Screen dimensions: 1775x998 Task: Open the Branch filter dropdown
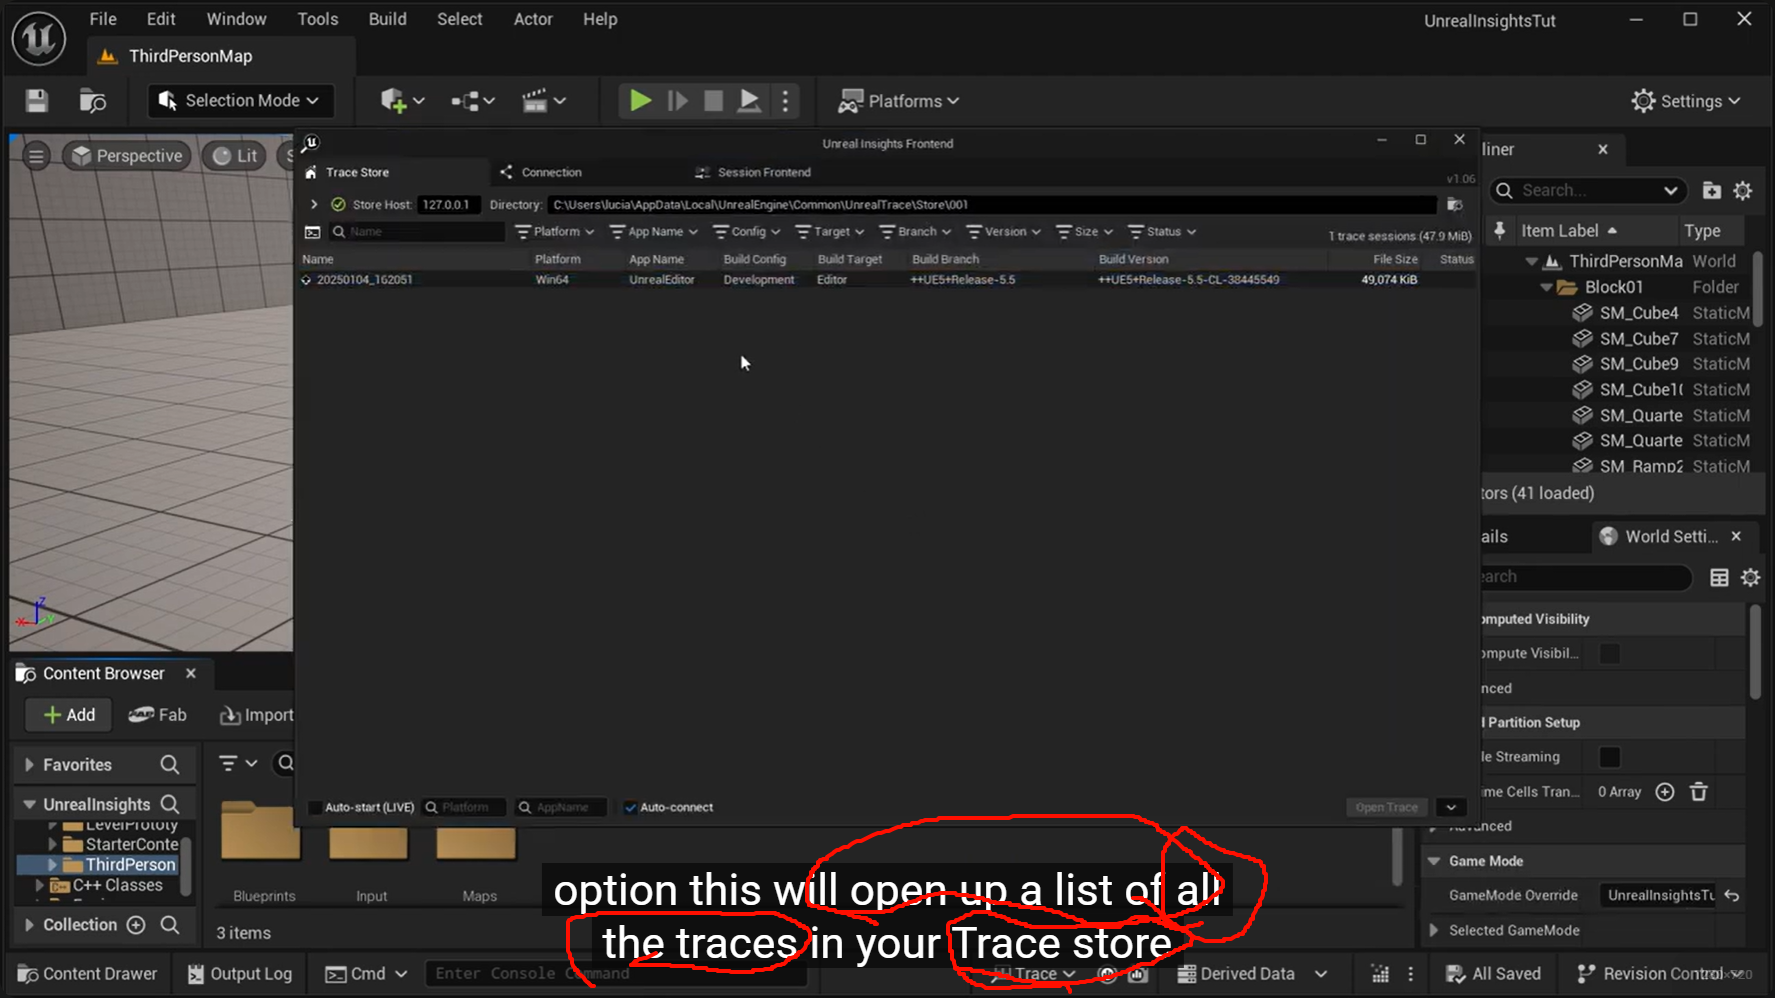[915, 232]
